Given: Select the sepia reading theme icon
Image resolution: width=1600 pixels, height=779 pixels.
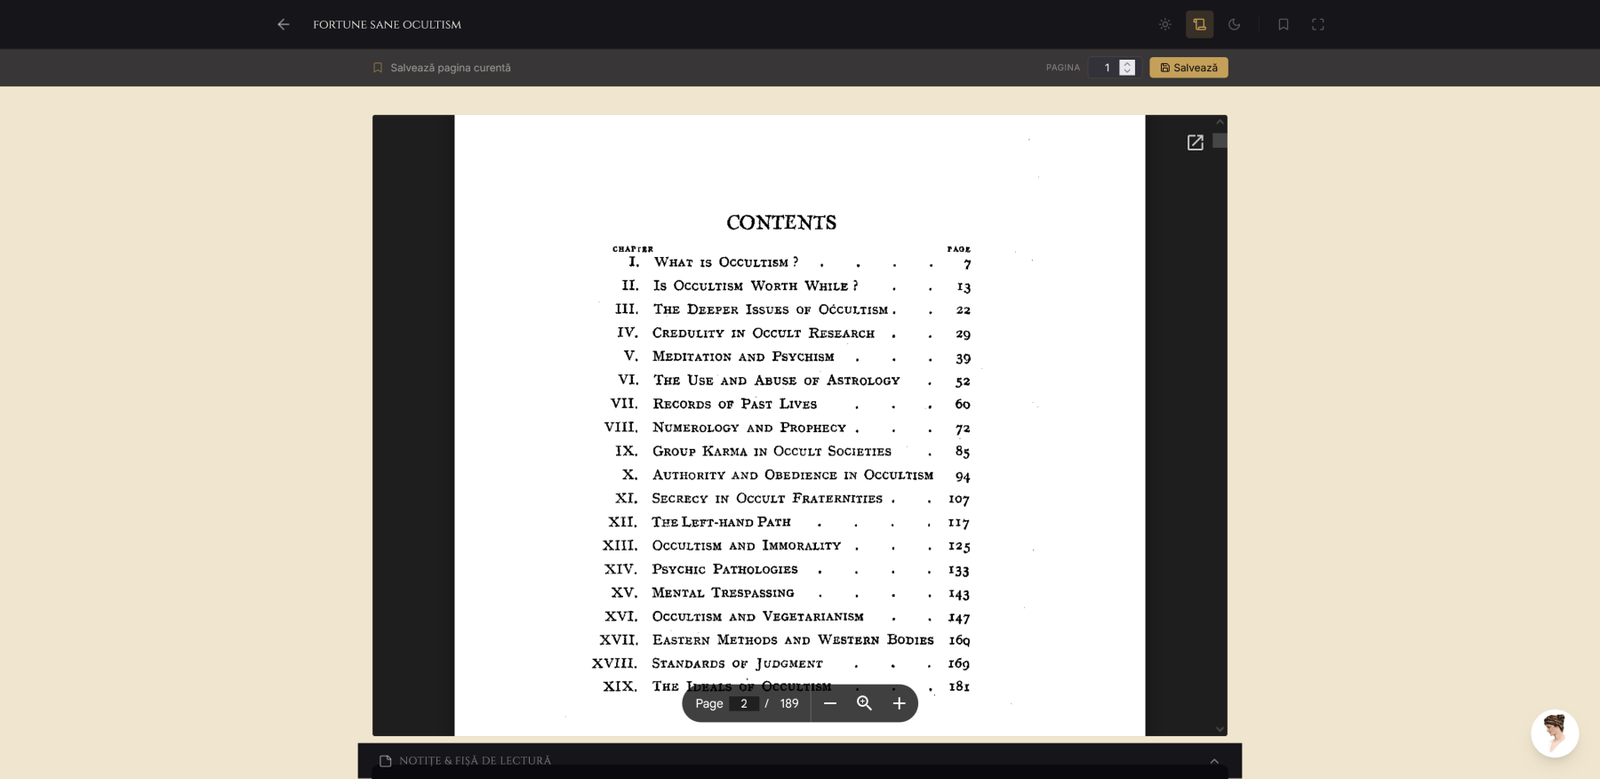Looking at the screenshot, I should pyautogui.click(x=1200, y=24).
